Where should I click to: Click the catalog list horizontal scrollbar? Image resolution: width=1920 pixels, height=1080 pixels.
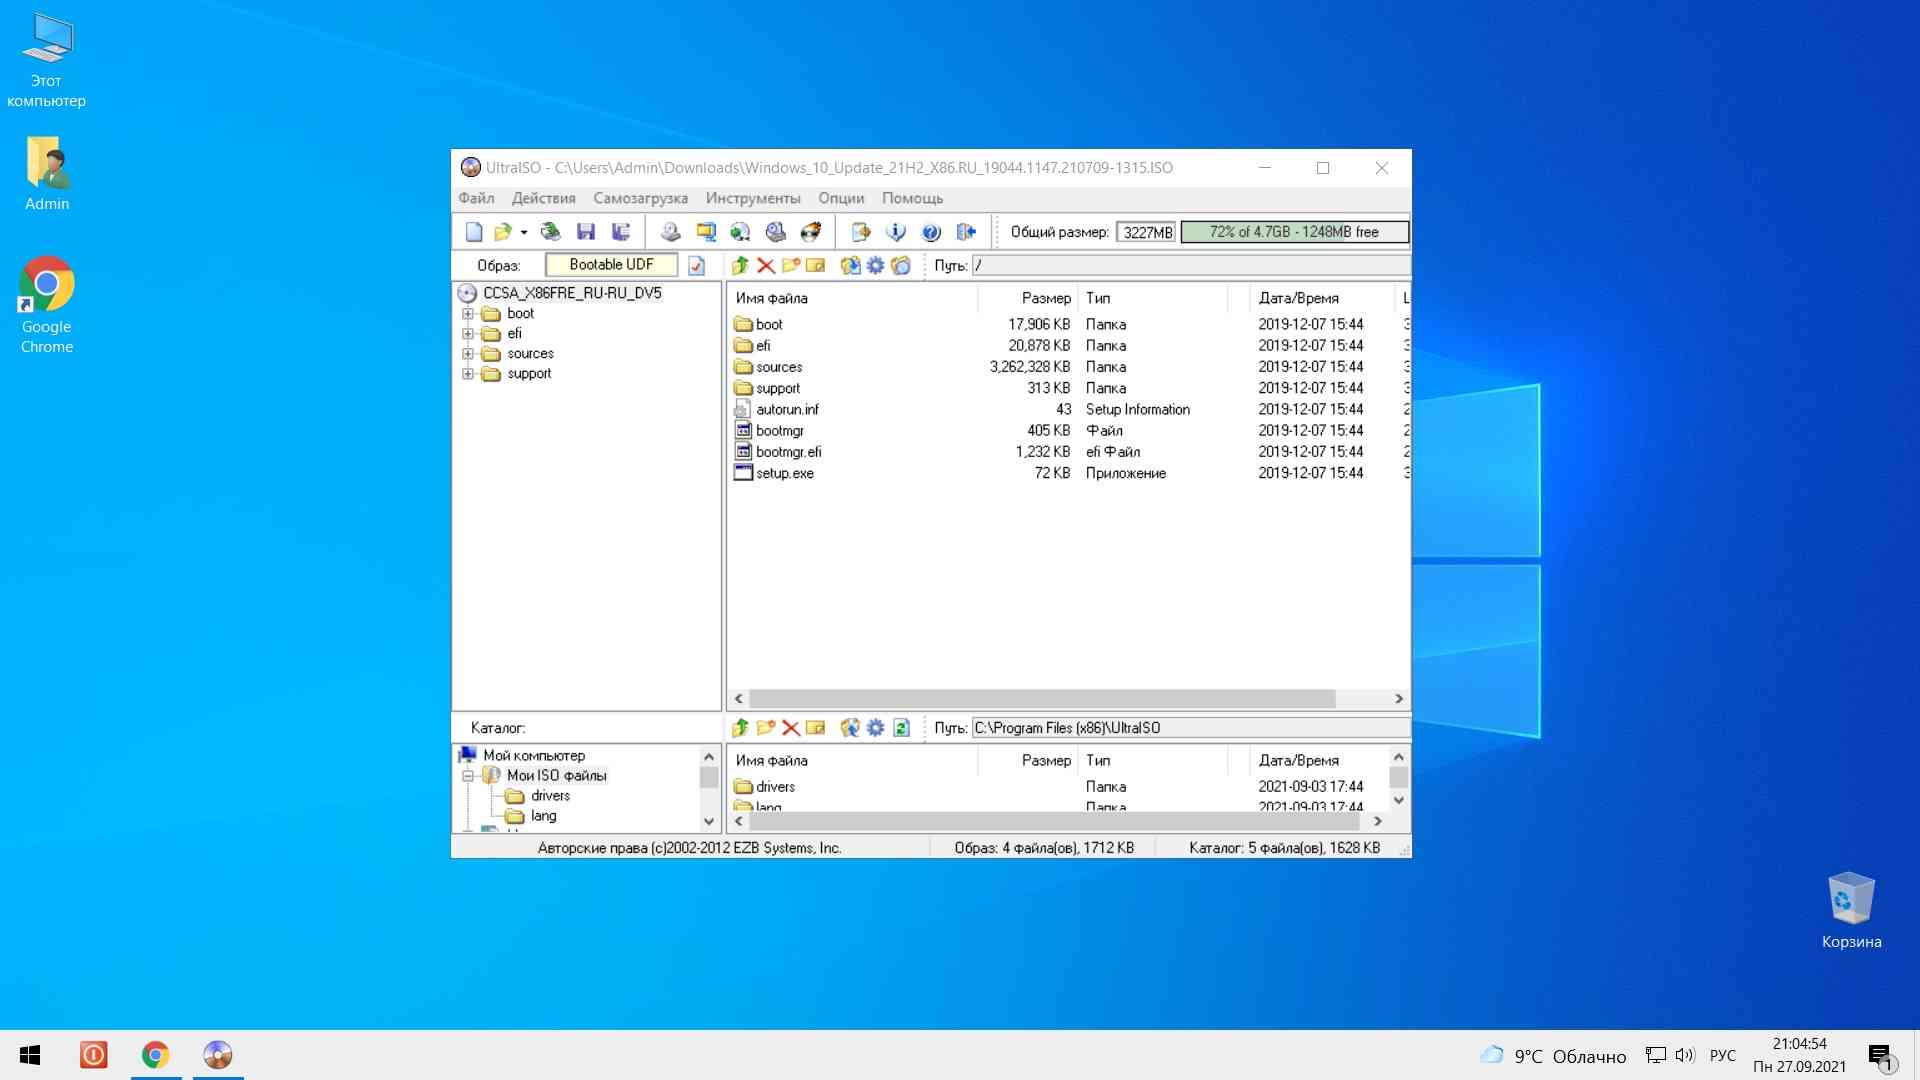(1054, 821)
